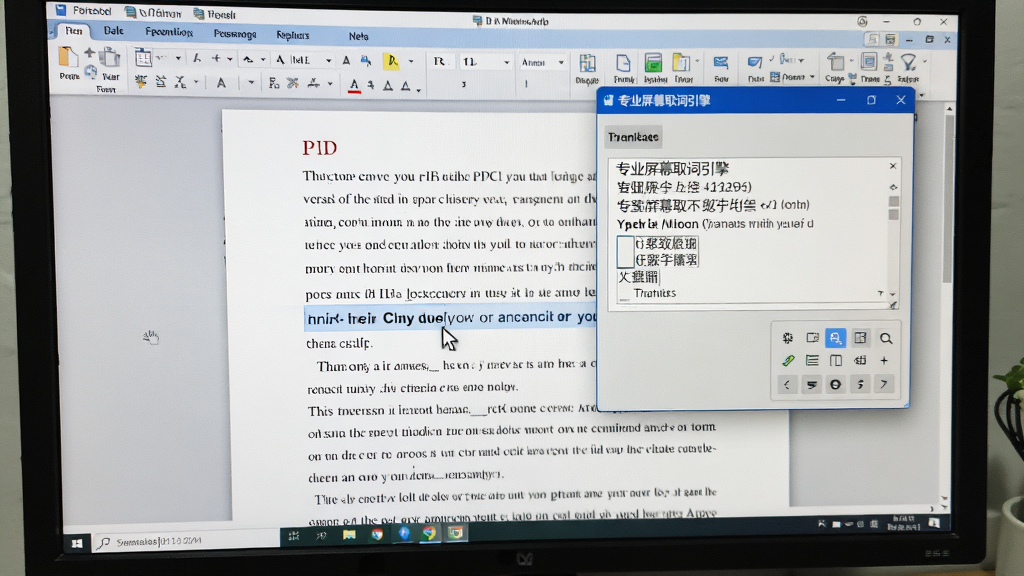Screen dimensions: 1024x576
Task: Switch to the first Ren ribbon tab
Action: click(x=74, y=31)
